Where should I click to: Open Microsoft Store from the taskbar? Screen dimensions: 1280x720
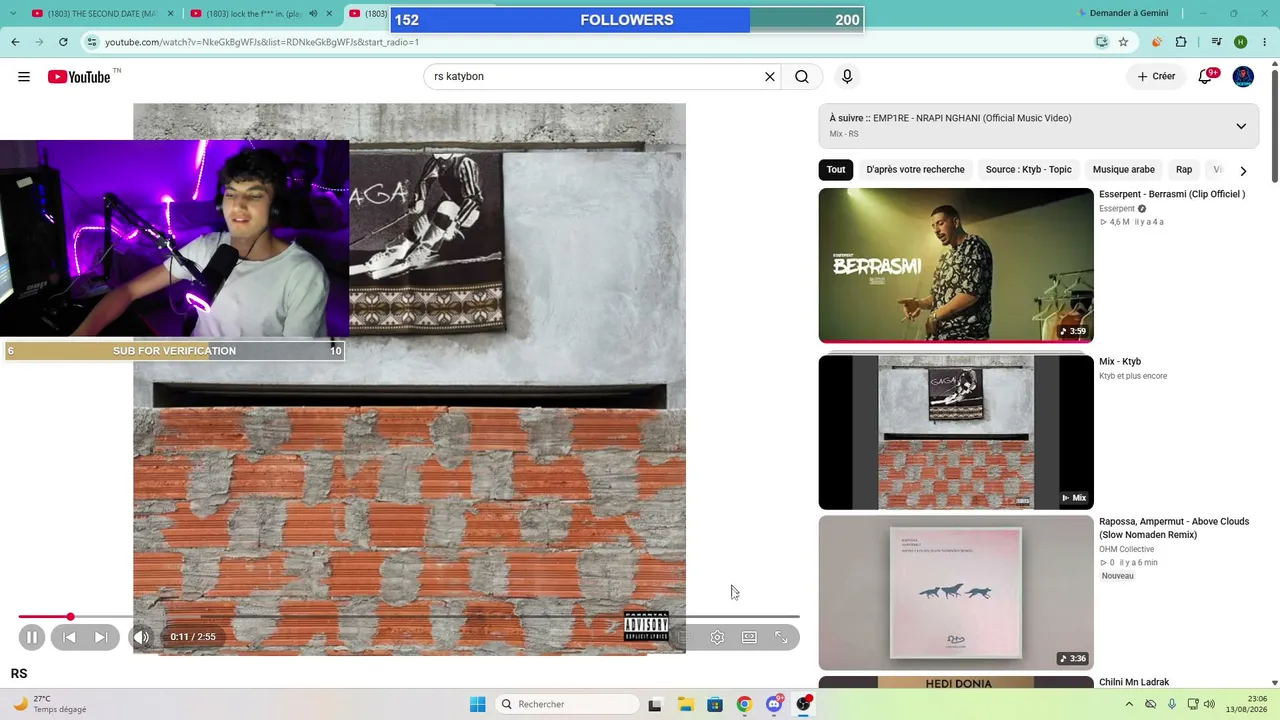coord(715,704)
